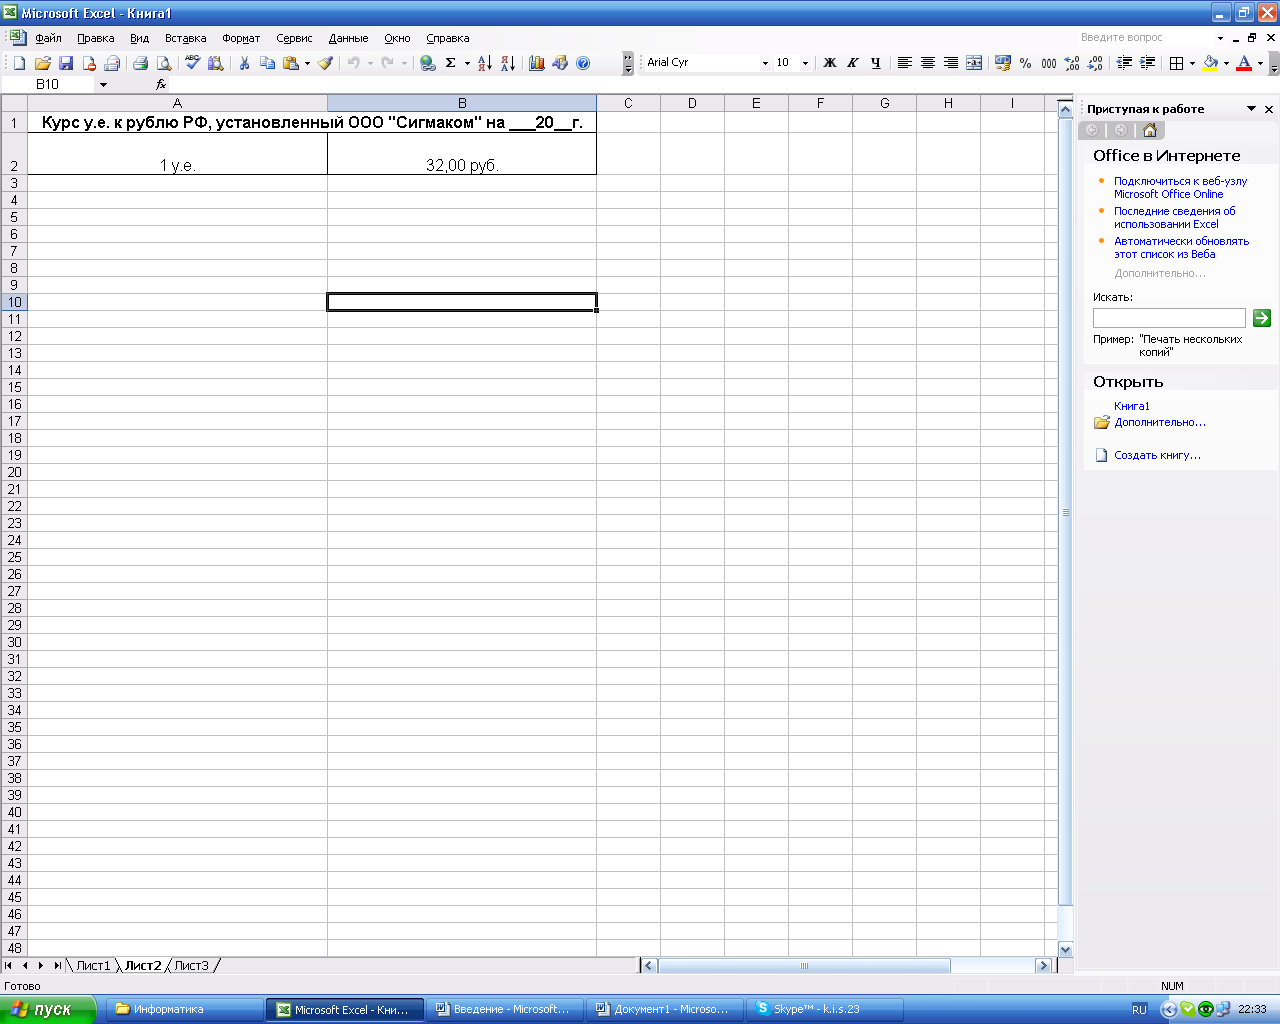Switch to the Лист3 sheet tab
This screenshot has height=1024, width=1280.
[x=191, y=966]
